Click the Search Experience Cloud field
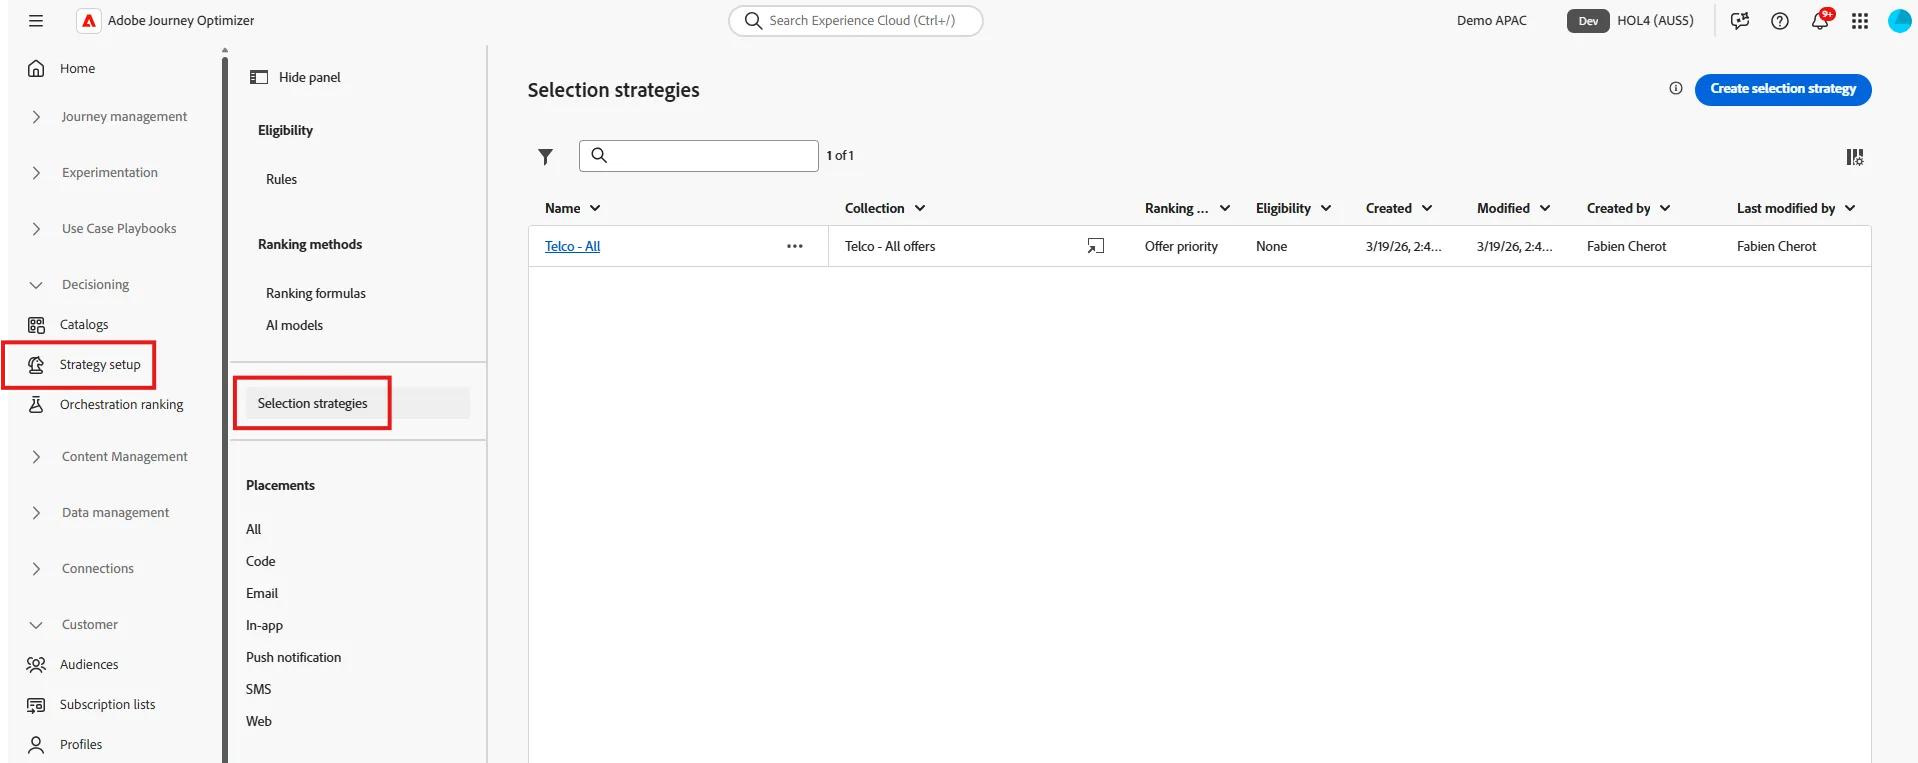The image size is (1918, 763). click(856, 21)
